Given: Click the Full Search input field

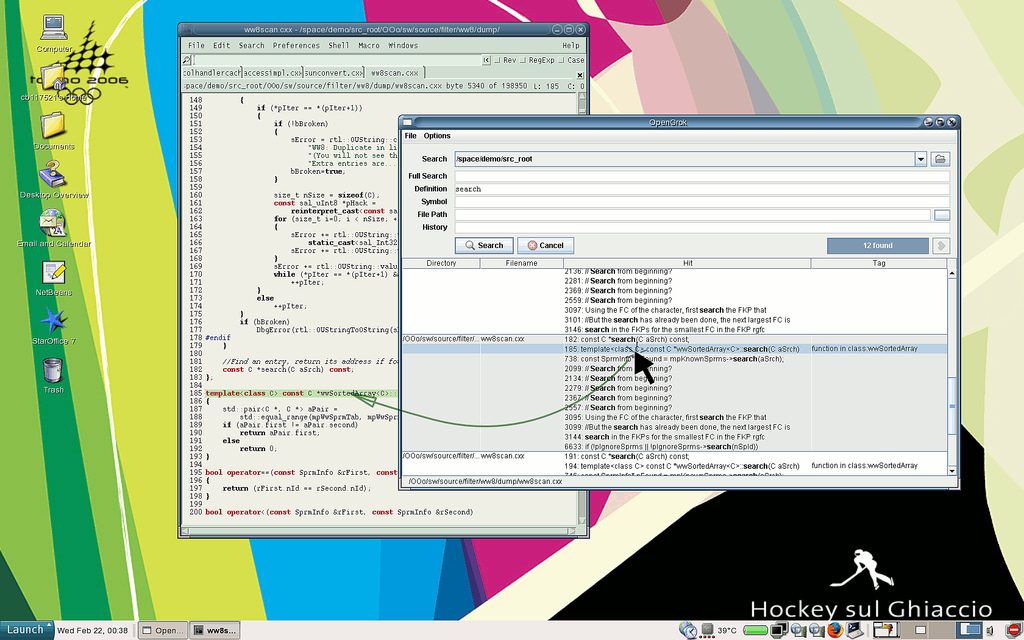Looking at the screenshot, I should click(700, 176).
